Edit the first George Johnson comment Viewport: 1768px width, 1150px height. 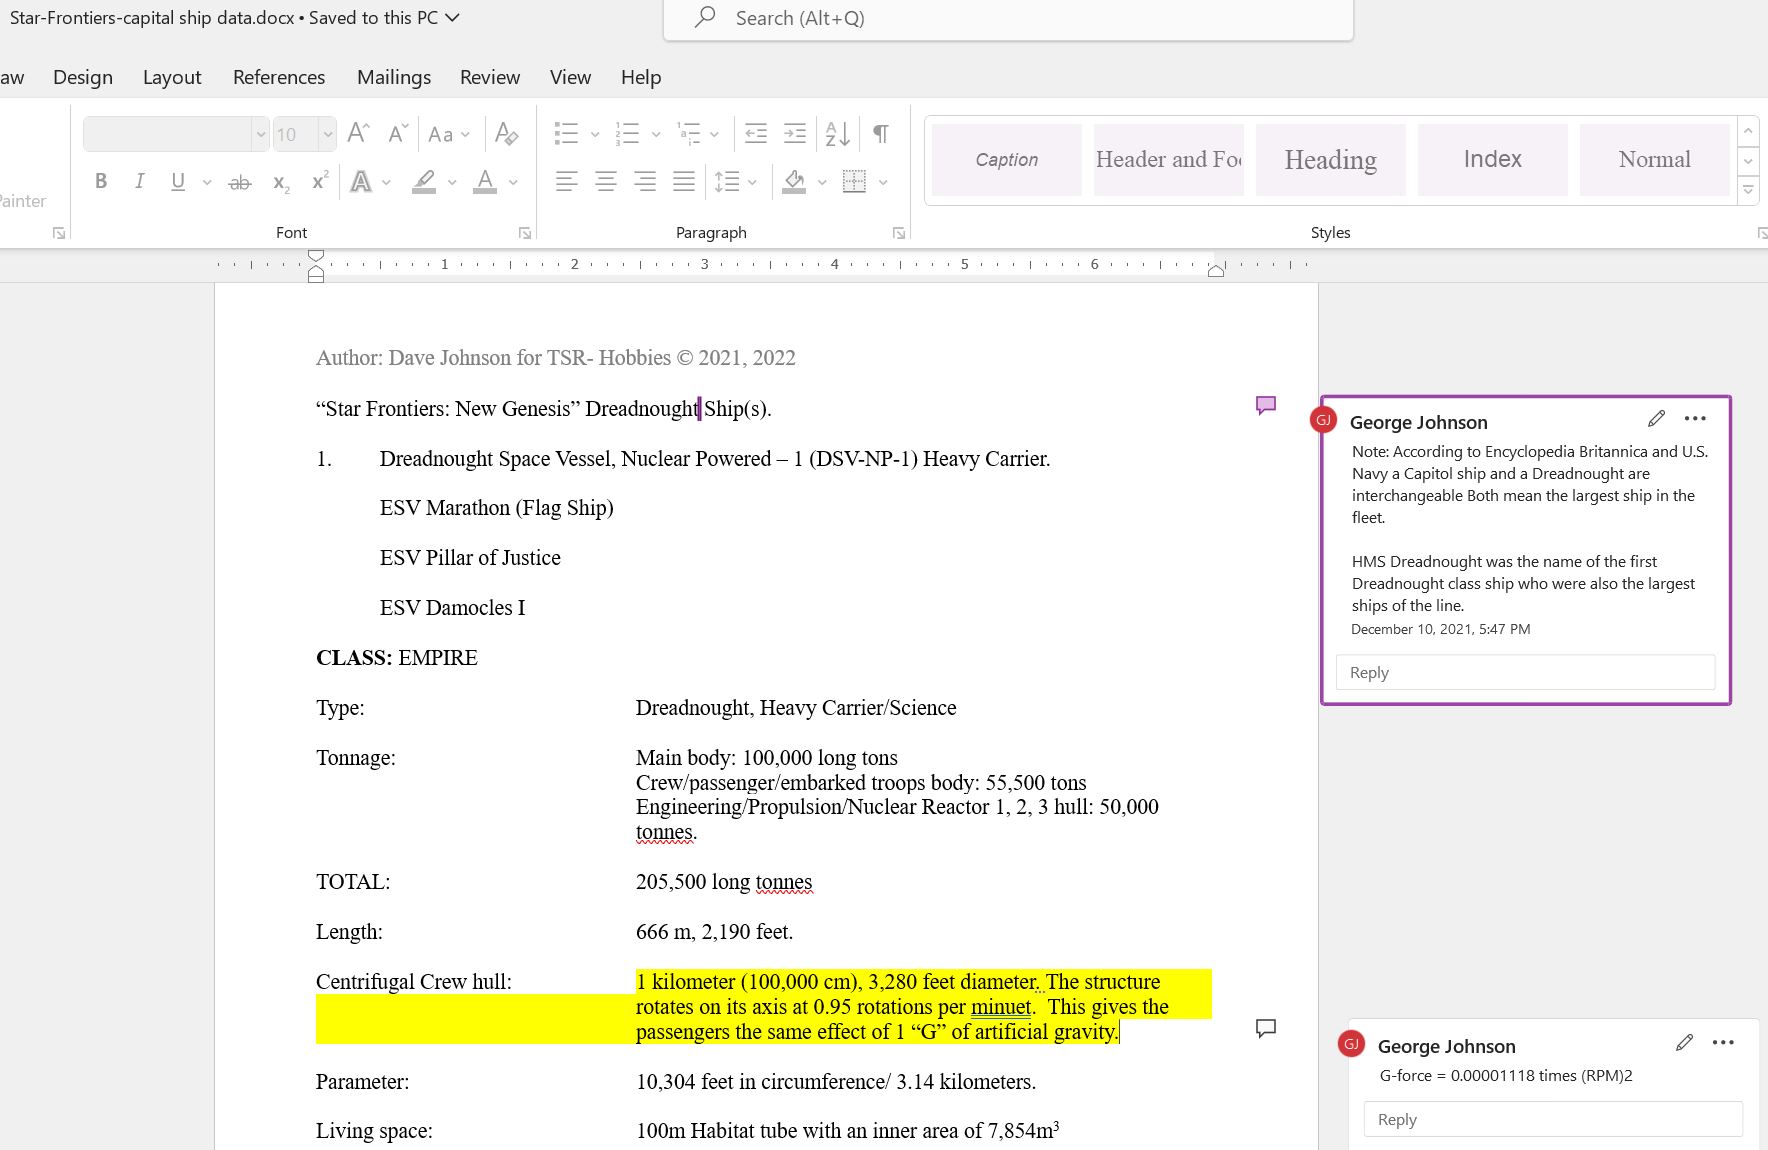[1656, 419]
